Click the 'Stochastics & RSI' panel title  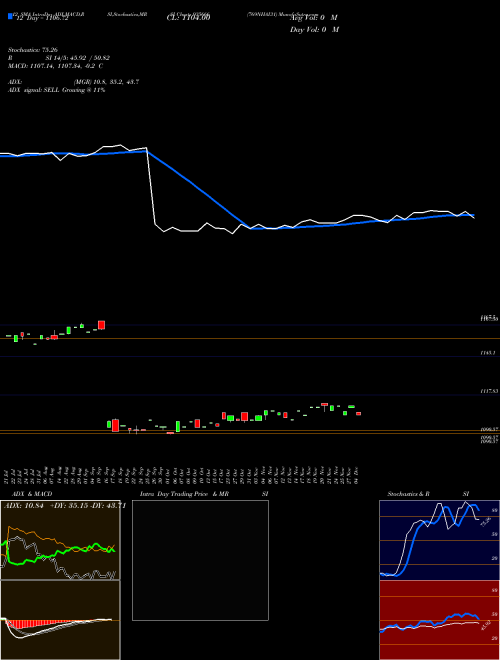point(428,494)
